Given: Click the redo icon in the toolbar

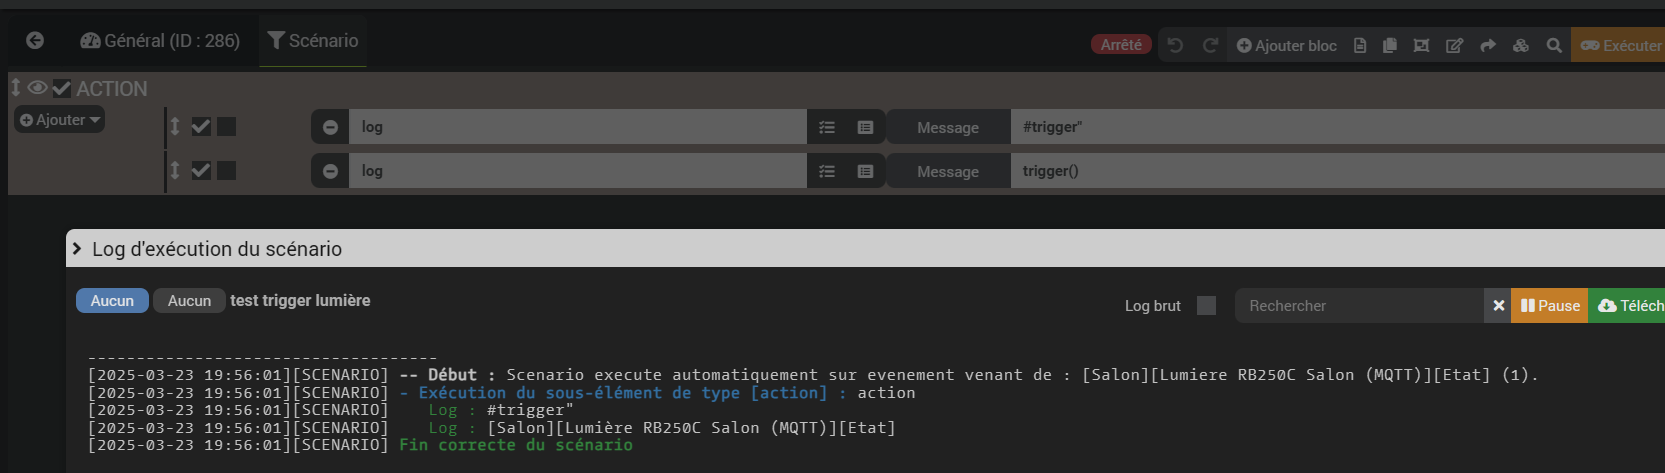Looking at the screenshot, I should pos(1210,45).
